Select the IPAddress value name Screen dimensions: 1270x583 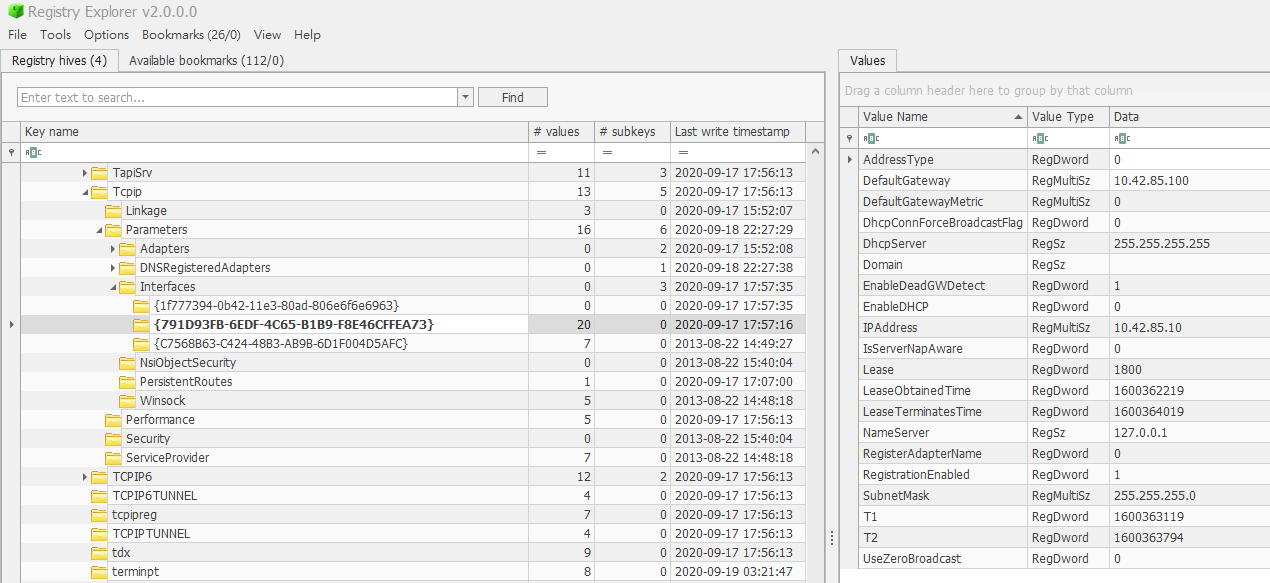890,328
